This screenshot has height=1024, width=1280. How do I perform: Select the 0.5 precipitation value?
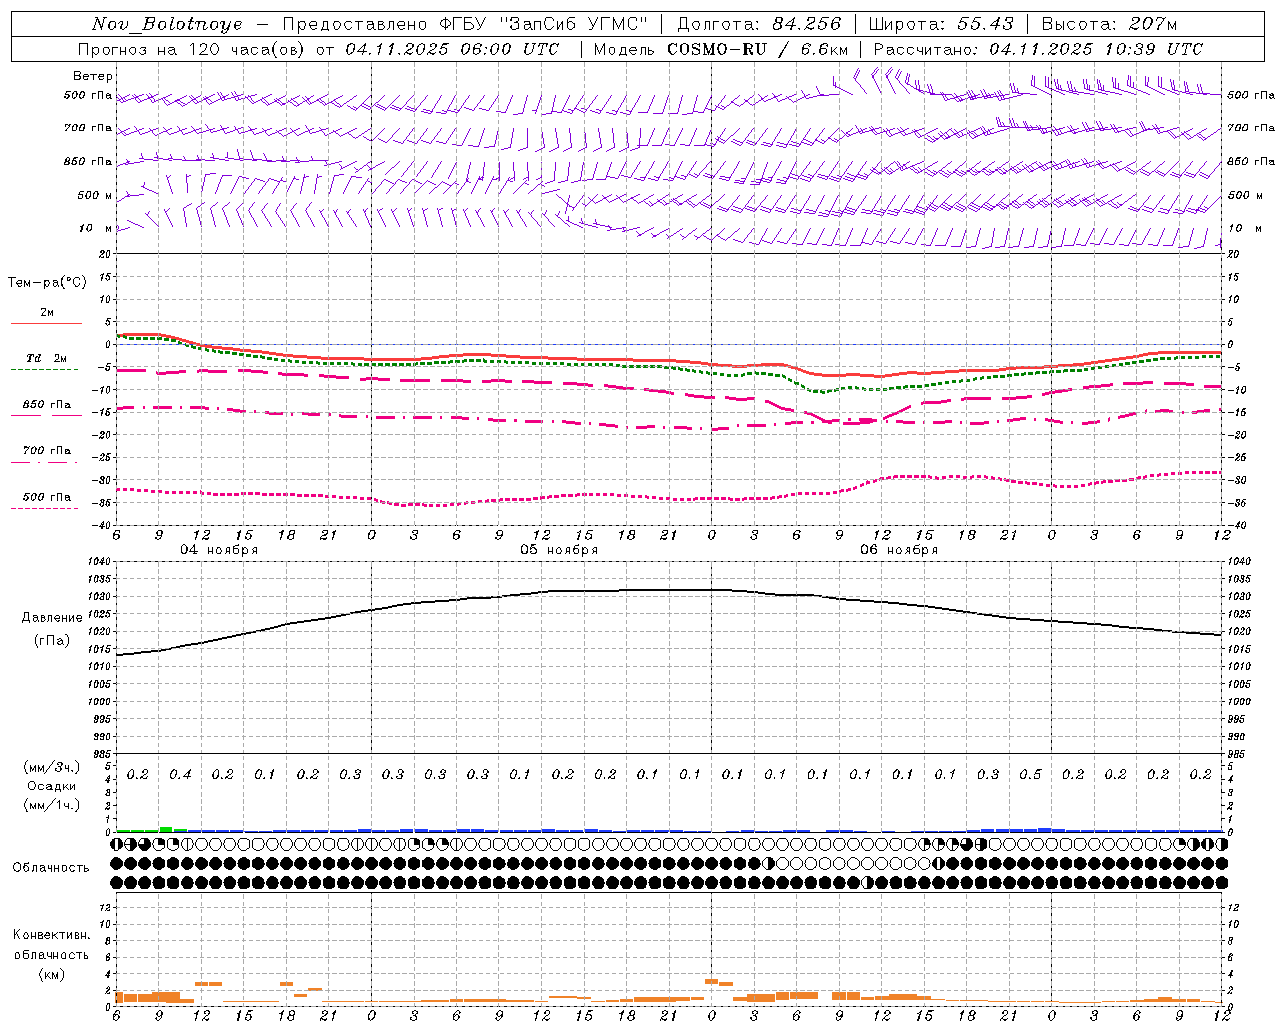(x=1030, y=775)
